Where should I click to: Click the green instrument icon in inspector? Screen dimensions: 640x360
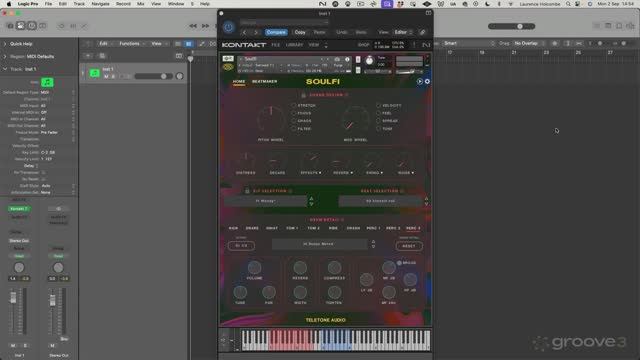(47, 82)
